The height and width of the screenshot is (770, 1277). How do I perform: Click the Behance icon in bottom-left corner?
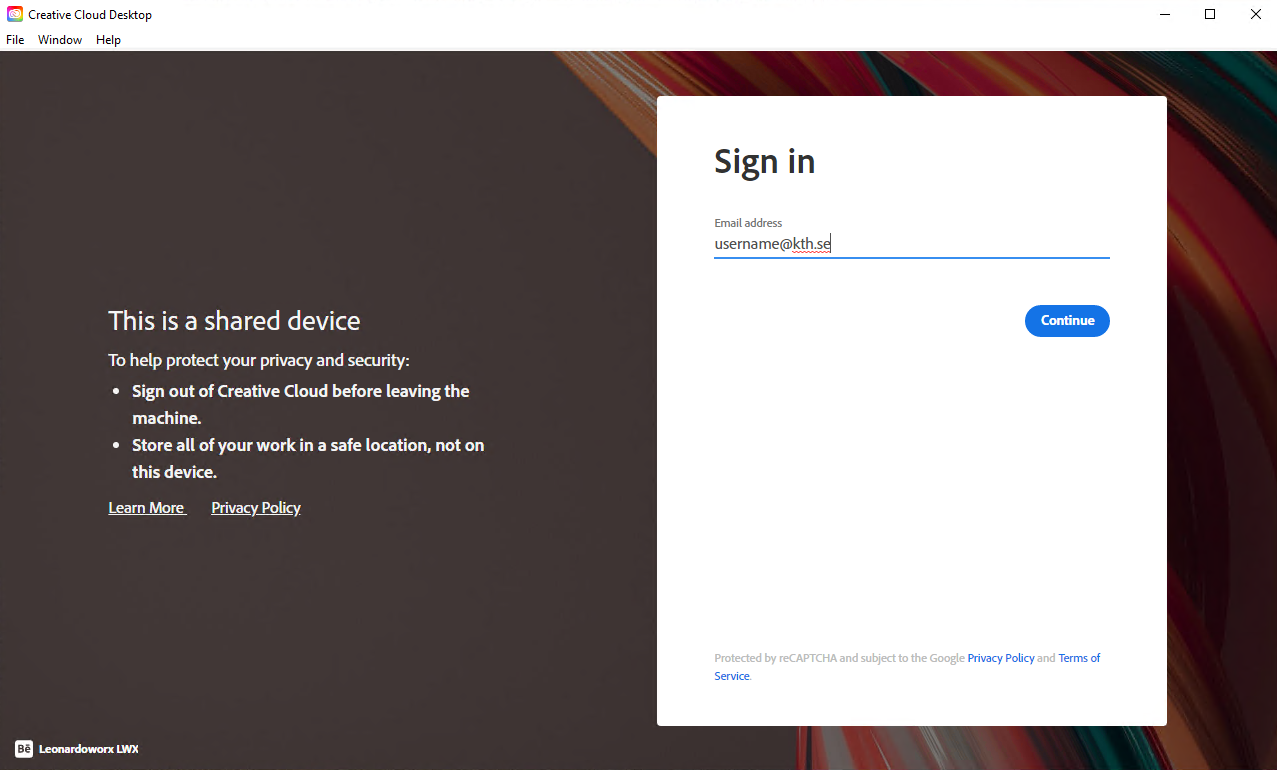(24, 749)
